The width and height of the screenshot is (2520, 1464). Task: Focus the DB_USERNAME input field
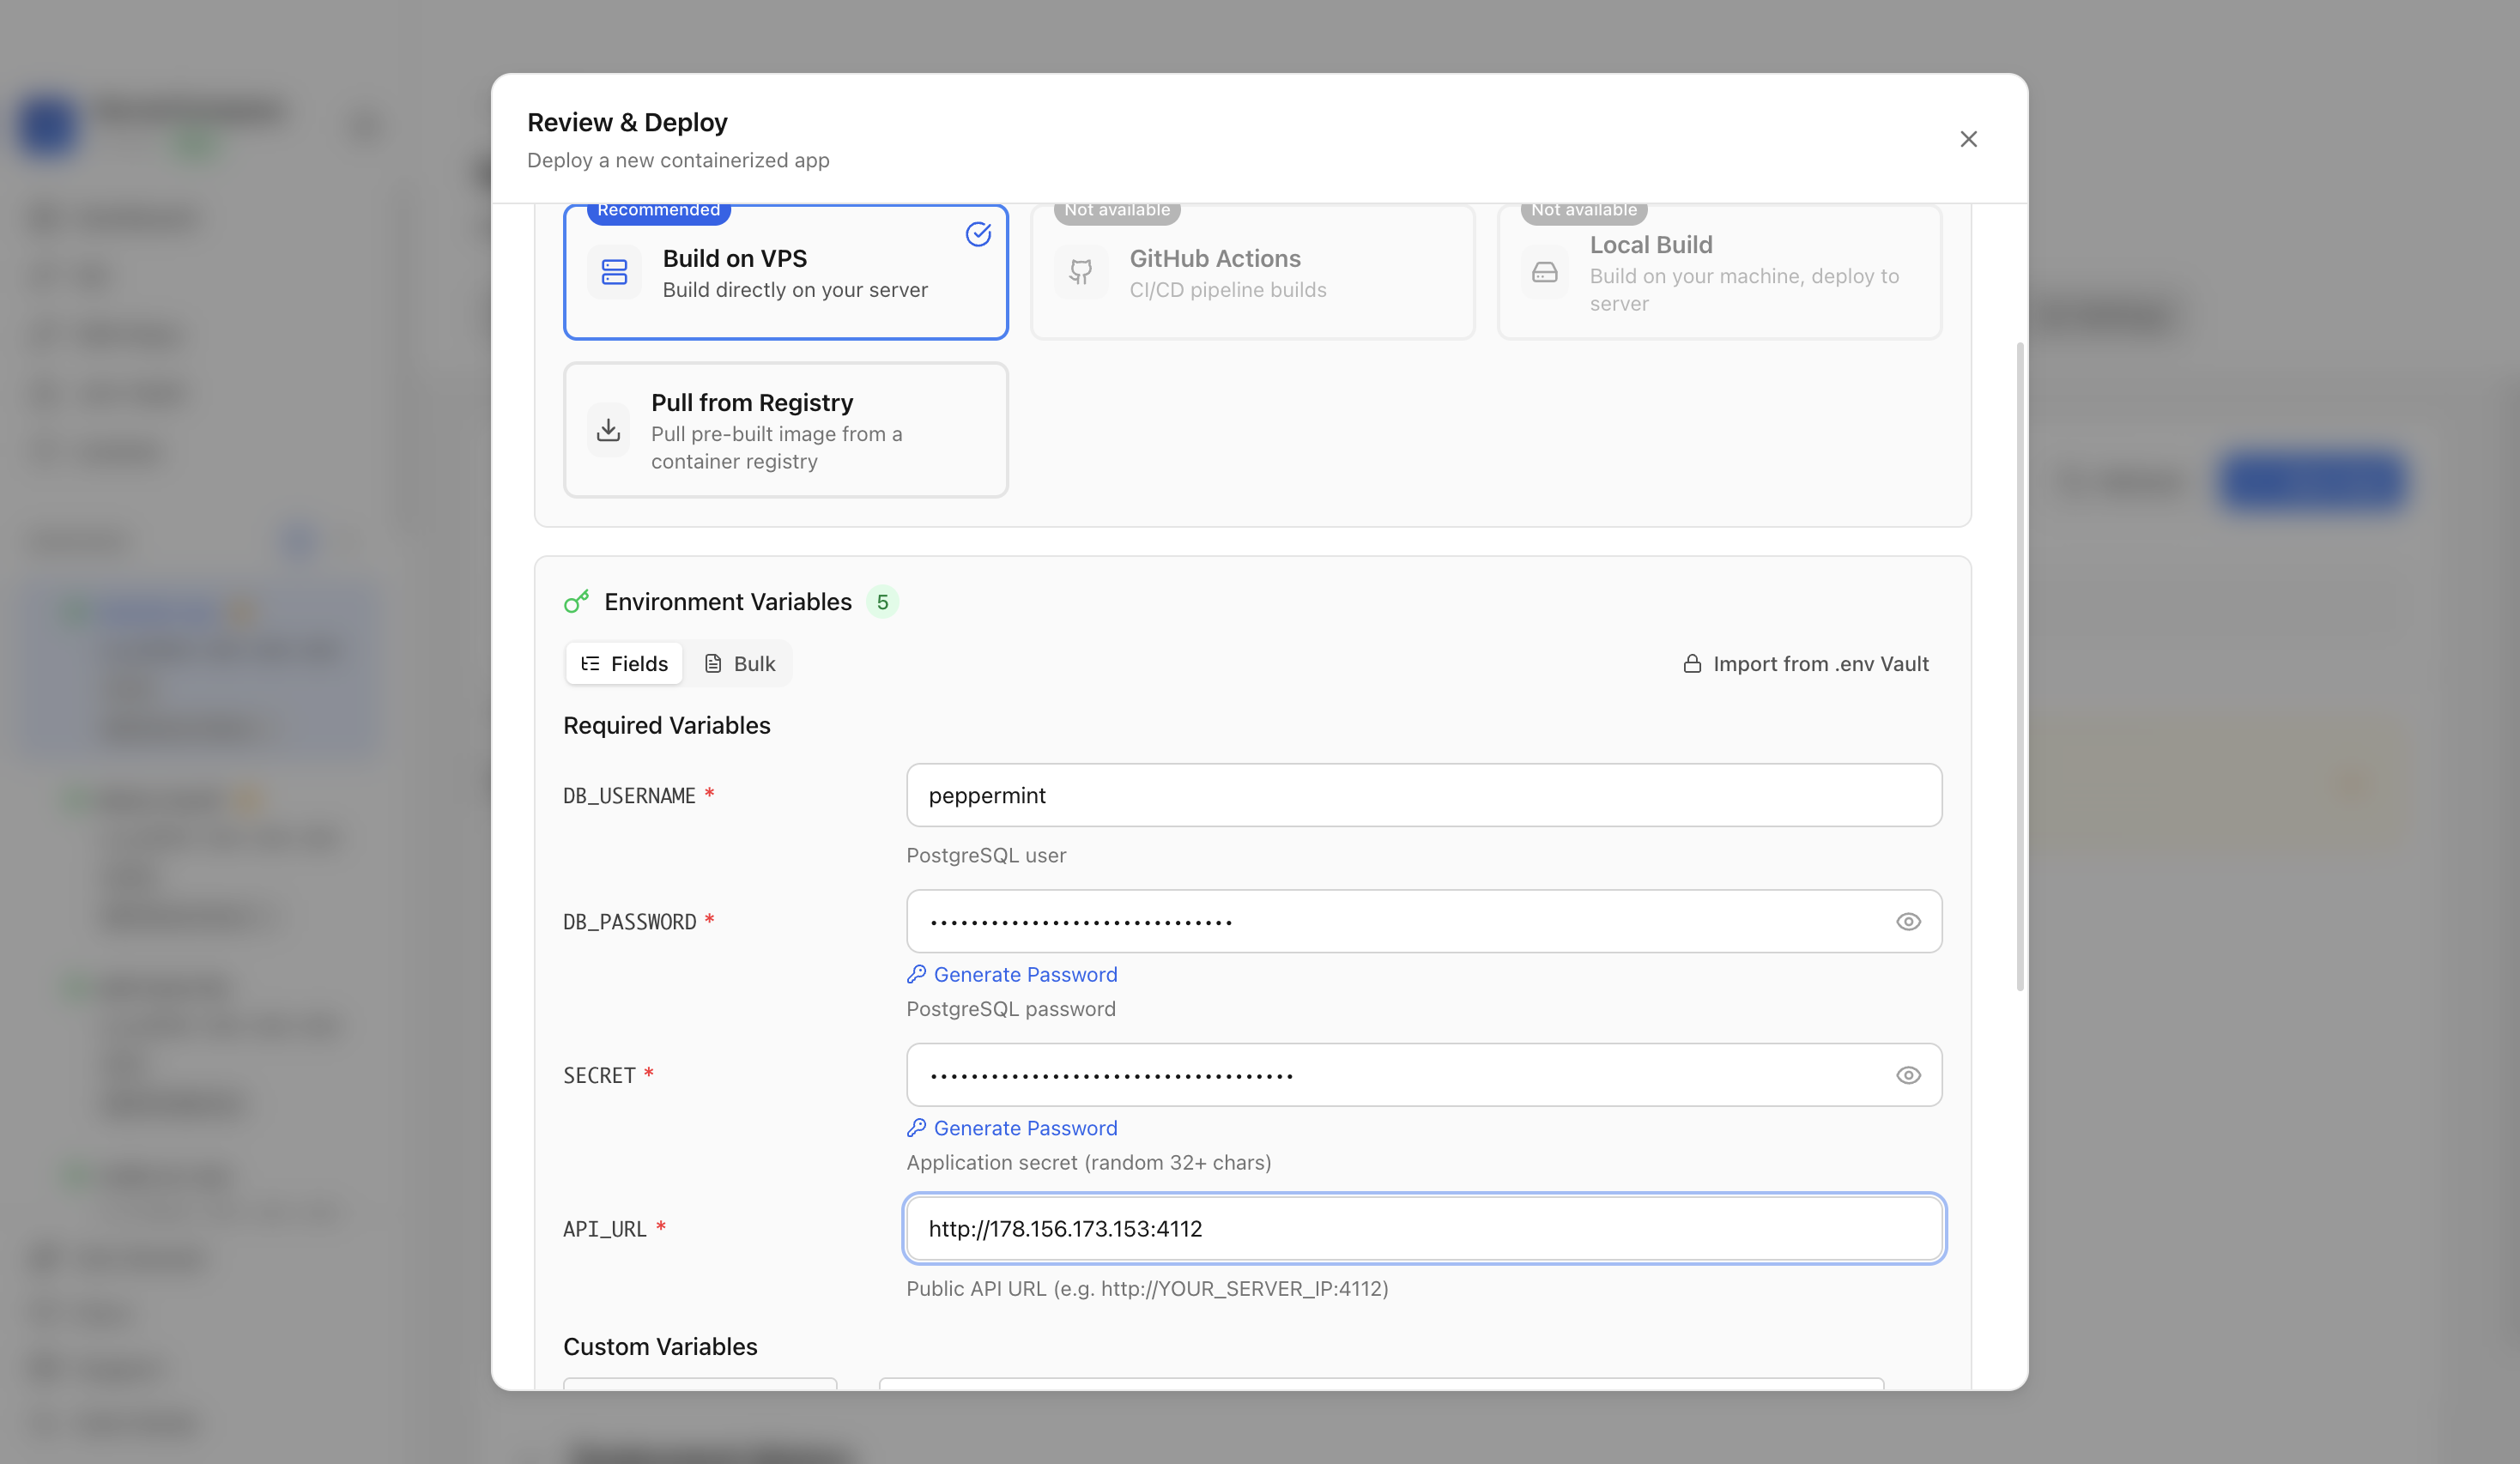point(1424,796)
